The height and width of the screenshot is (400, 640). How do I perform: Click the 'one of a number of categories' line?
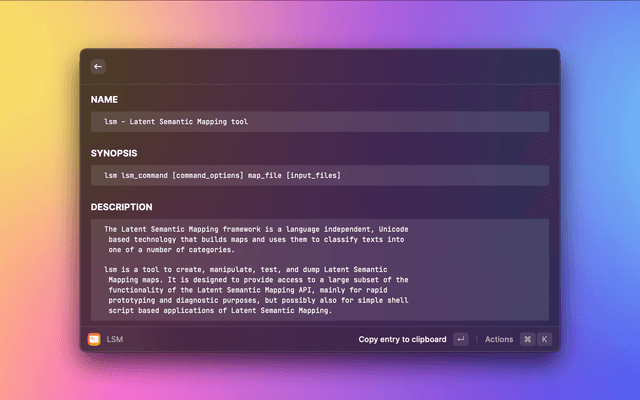(x=172, y=250)
